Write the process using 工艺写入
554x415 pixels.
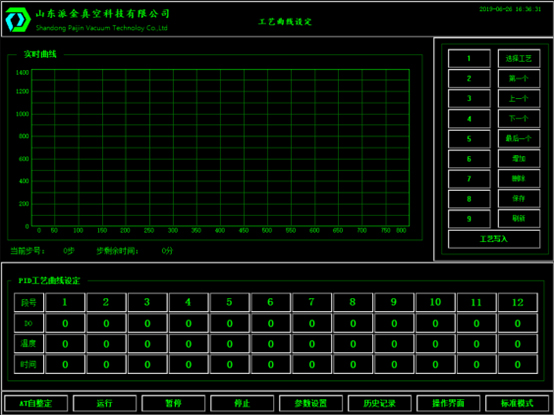point(494,239)
